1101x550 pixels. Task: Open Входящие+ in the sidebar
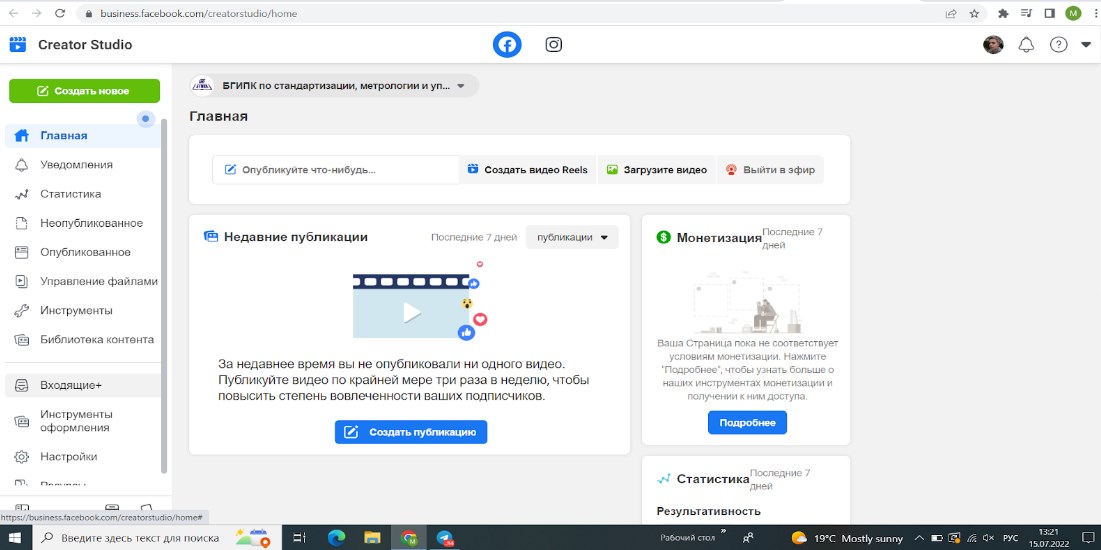click(x=70, y=385)
